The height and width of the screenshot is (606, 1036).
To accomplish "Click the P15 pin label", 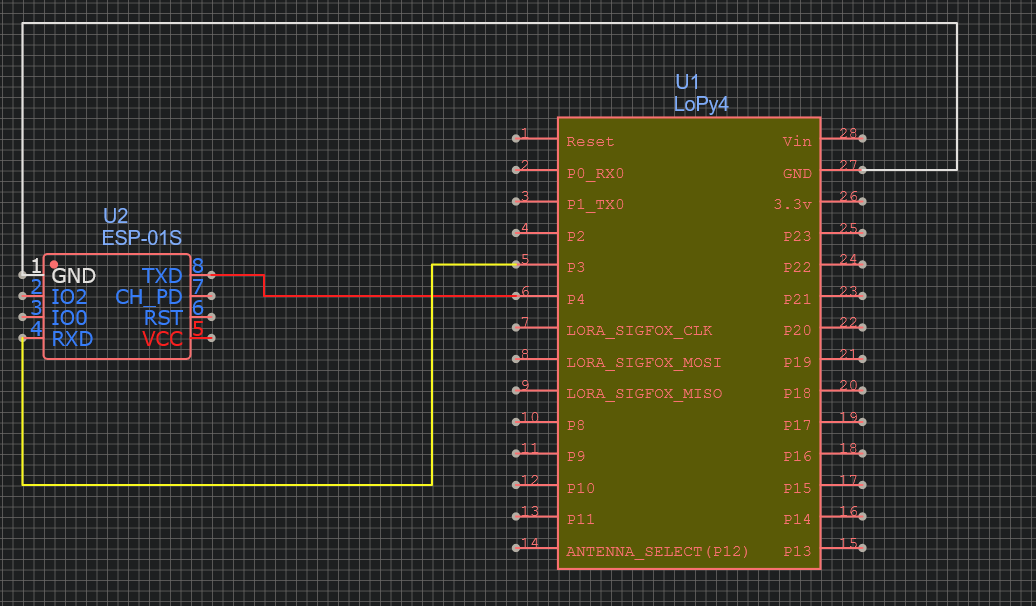I will coord(797,488).
